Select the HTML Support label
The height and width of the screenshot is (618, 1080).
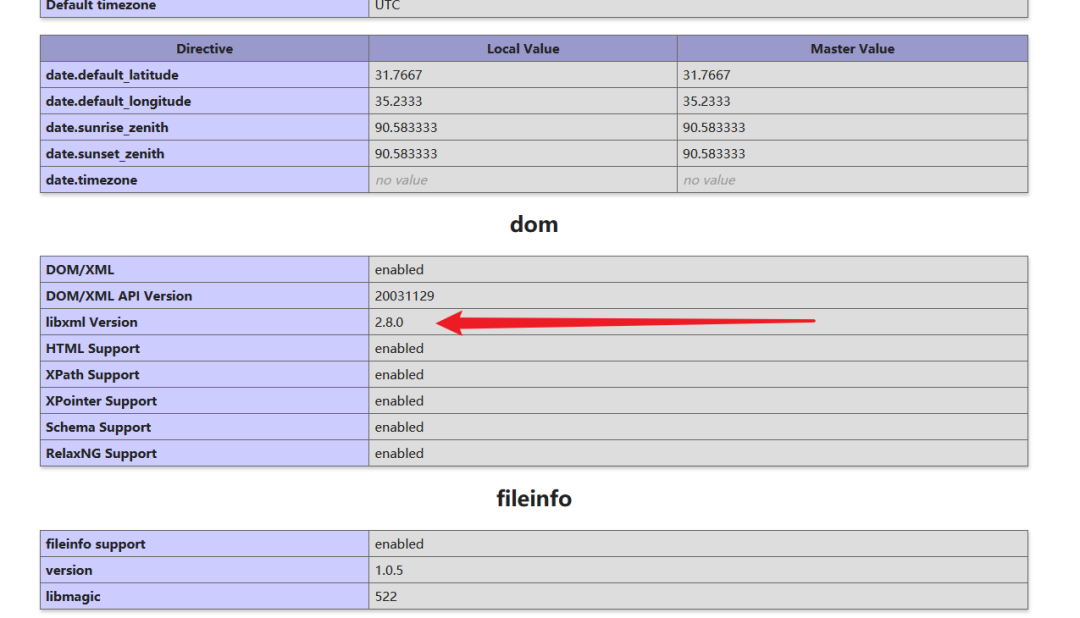(93, 349)
